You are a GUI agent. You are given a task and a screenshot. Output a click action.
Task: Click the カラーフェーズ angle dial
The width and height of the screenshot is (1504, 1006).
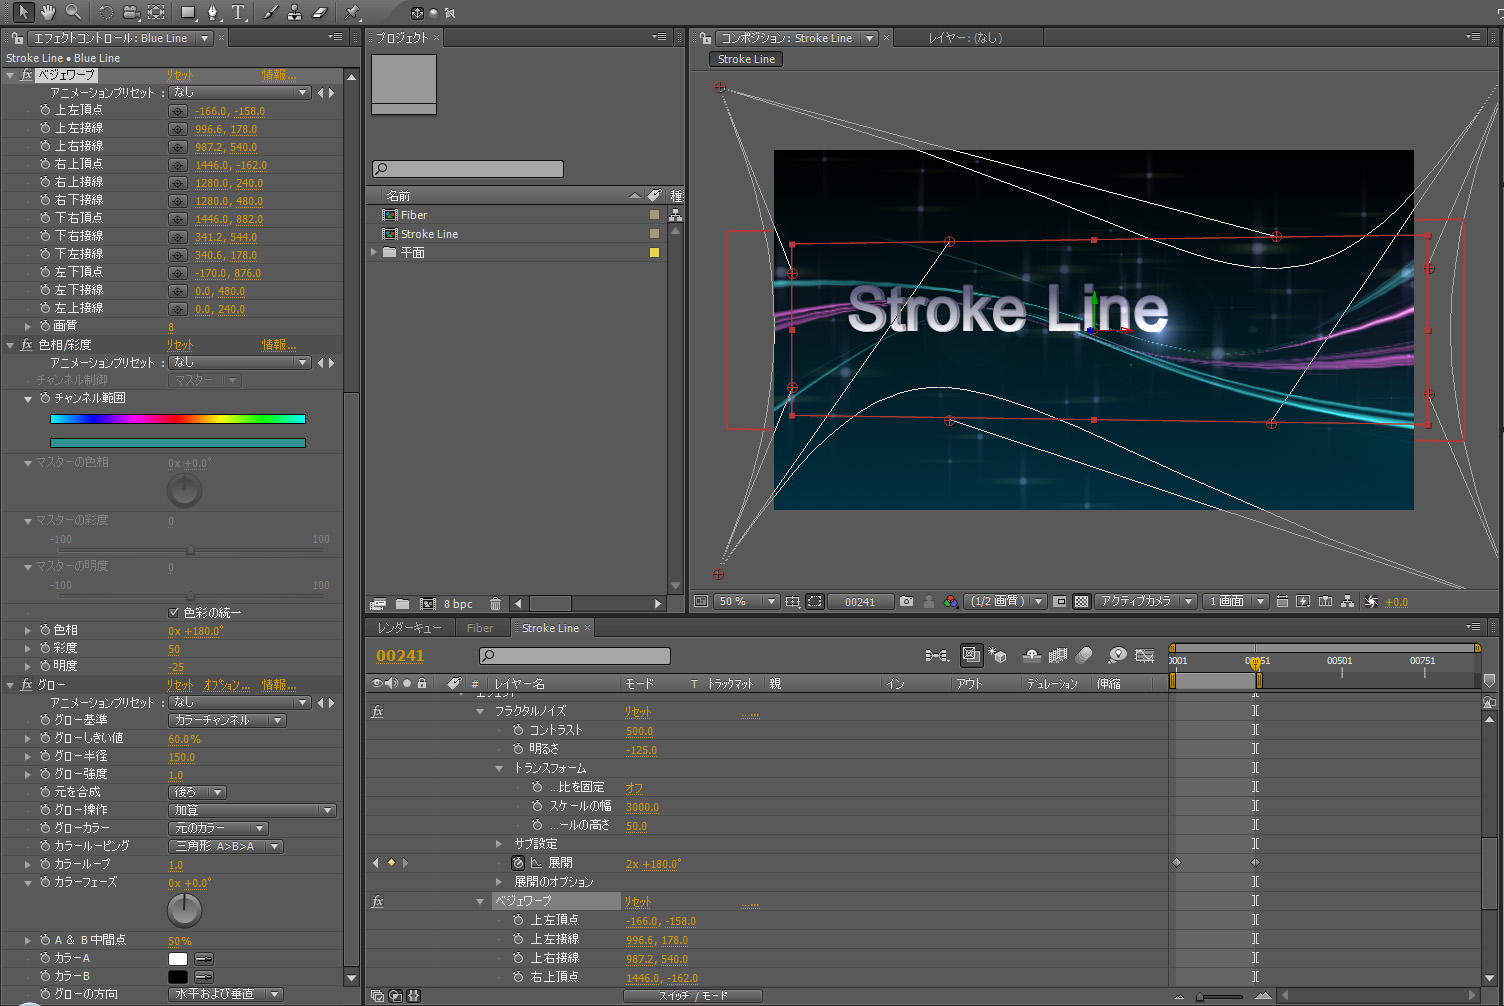click(184, 910)
